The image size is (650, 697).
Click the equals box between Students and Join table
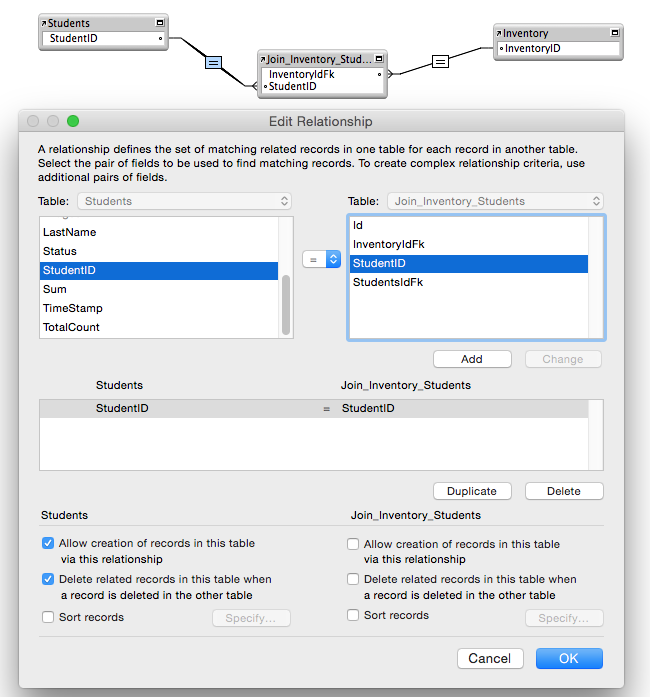(213, 62)
